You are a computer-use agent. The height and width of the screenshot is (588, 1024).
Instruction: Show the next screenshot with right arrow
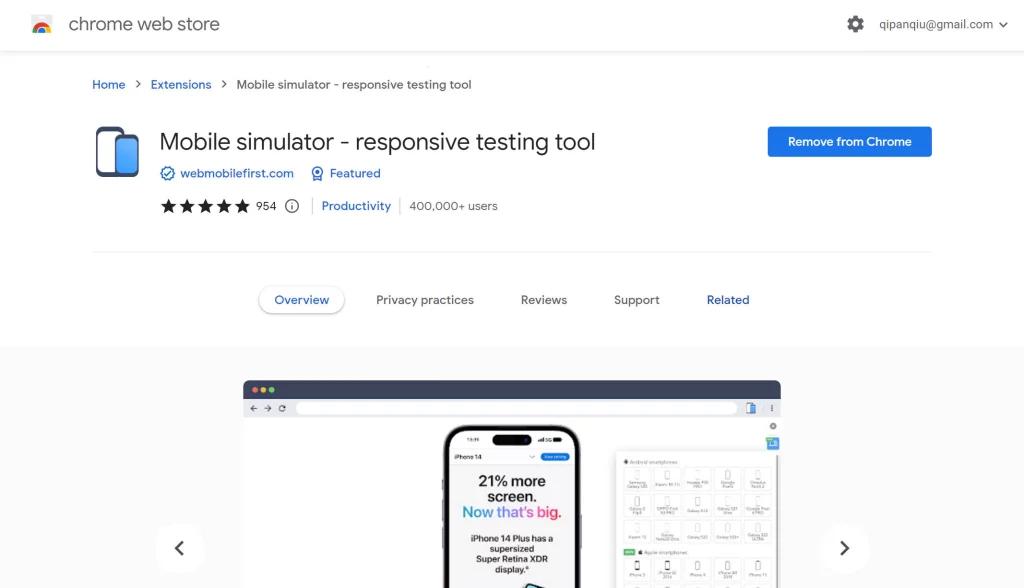(x=844, y=548)
